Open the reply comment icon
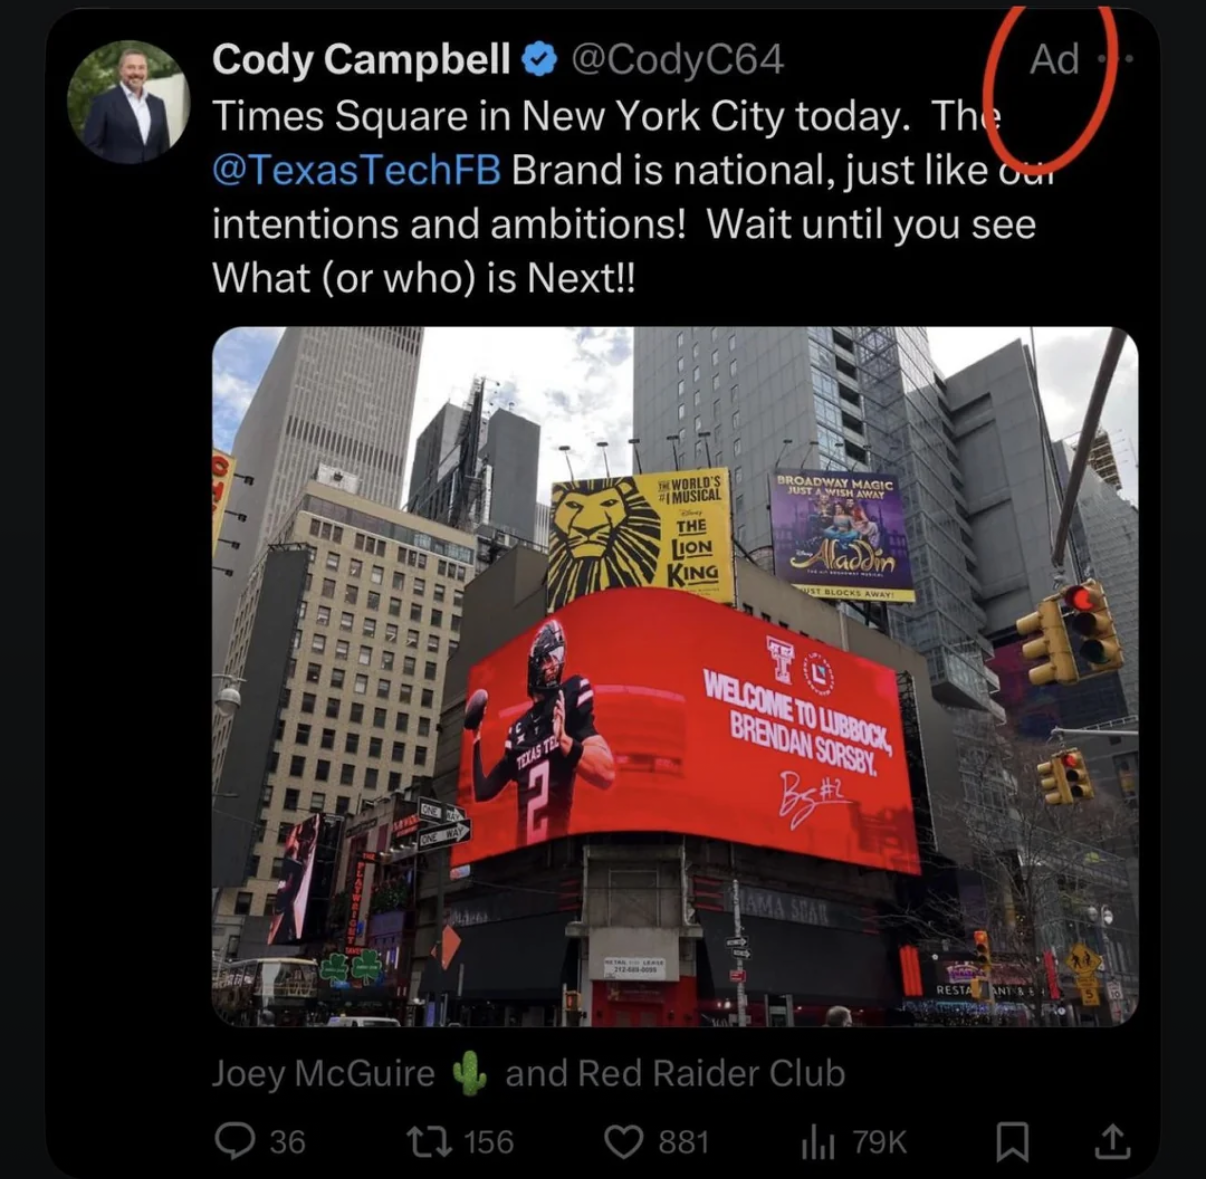 pyautogui.click(x=235, y=1141)
